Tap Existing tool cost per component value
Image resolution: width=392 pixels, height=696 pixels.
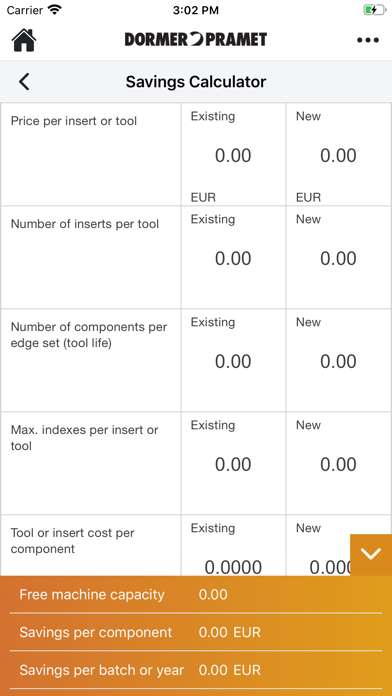233,567
